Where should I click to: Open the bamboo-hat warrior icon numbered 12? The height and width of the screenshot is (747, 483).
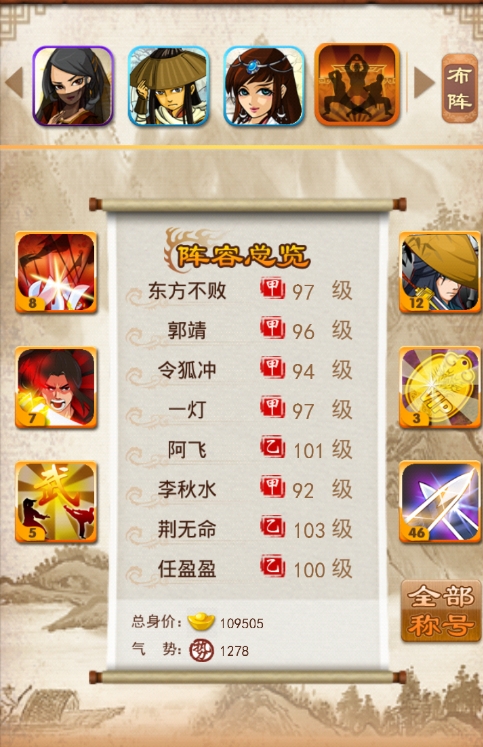440,272
